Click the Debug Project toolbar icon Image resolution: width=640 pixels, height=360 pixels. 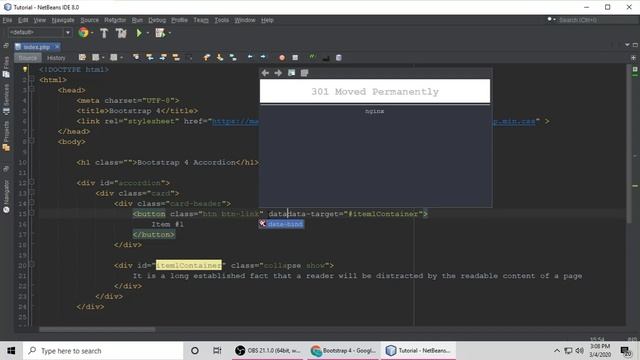pos(160,33)
